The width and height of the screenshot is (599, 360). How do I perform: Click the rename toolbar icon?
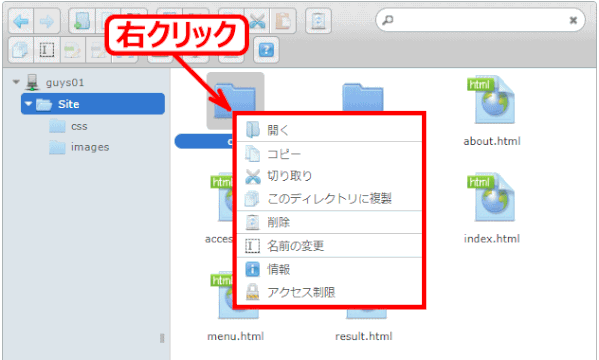[x=47, y=50]
